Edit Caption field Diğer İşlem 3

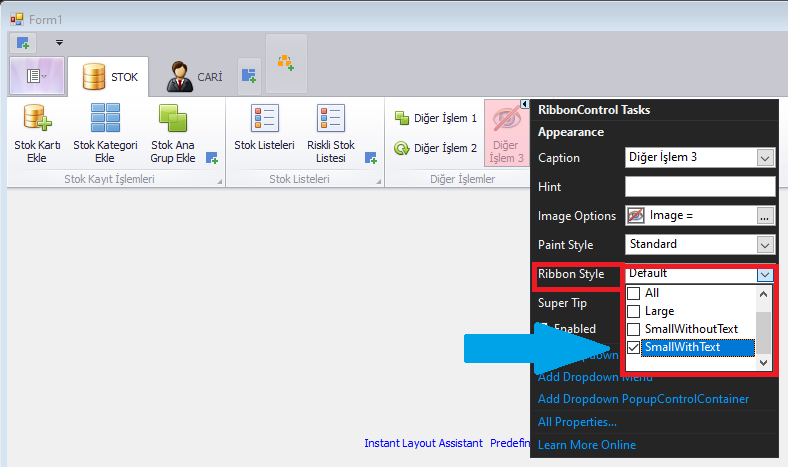click(692, 157)
